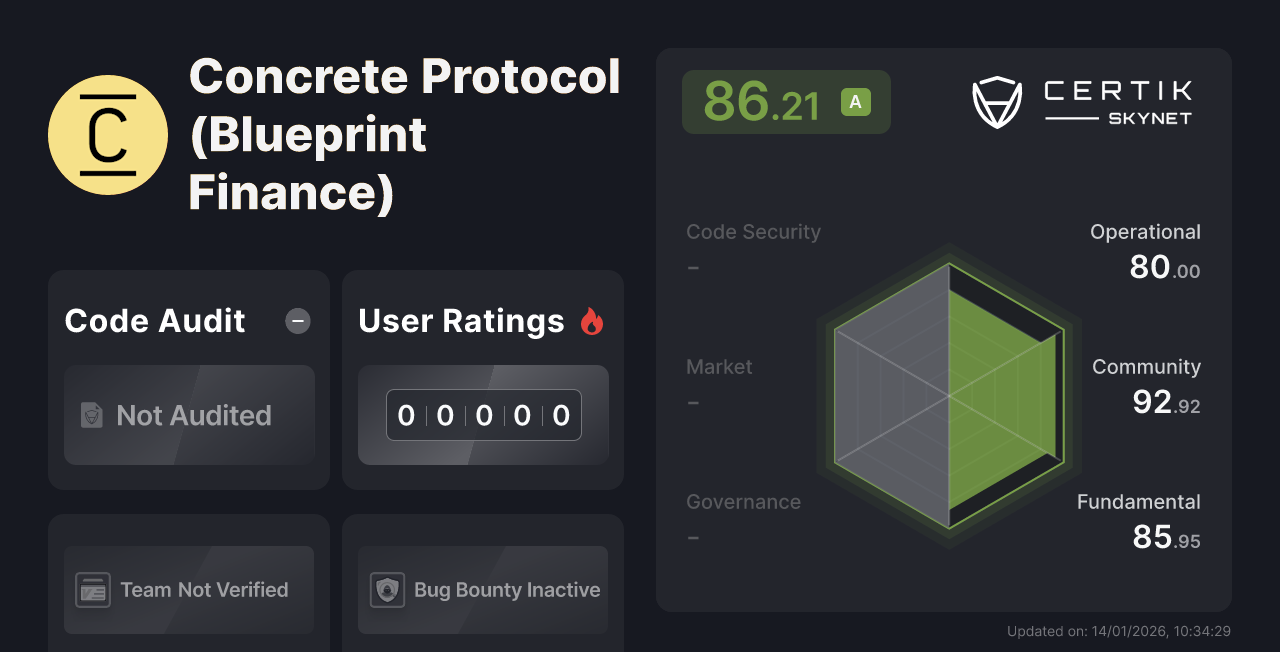Open the CERTIK SKYNET wordmark link
This screenshot has width=1280, height=652.
click(x=1116, y=100)
